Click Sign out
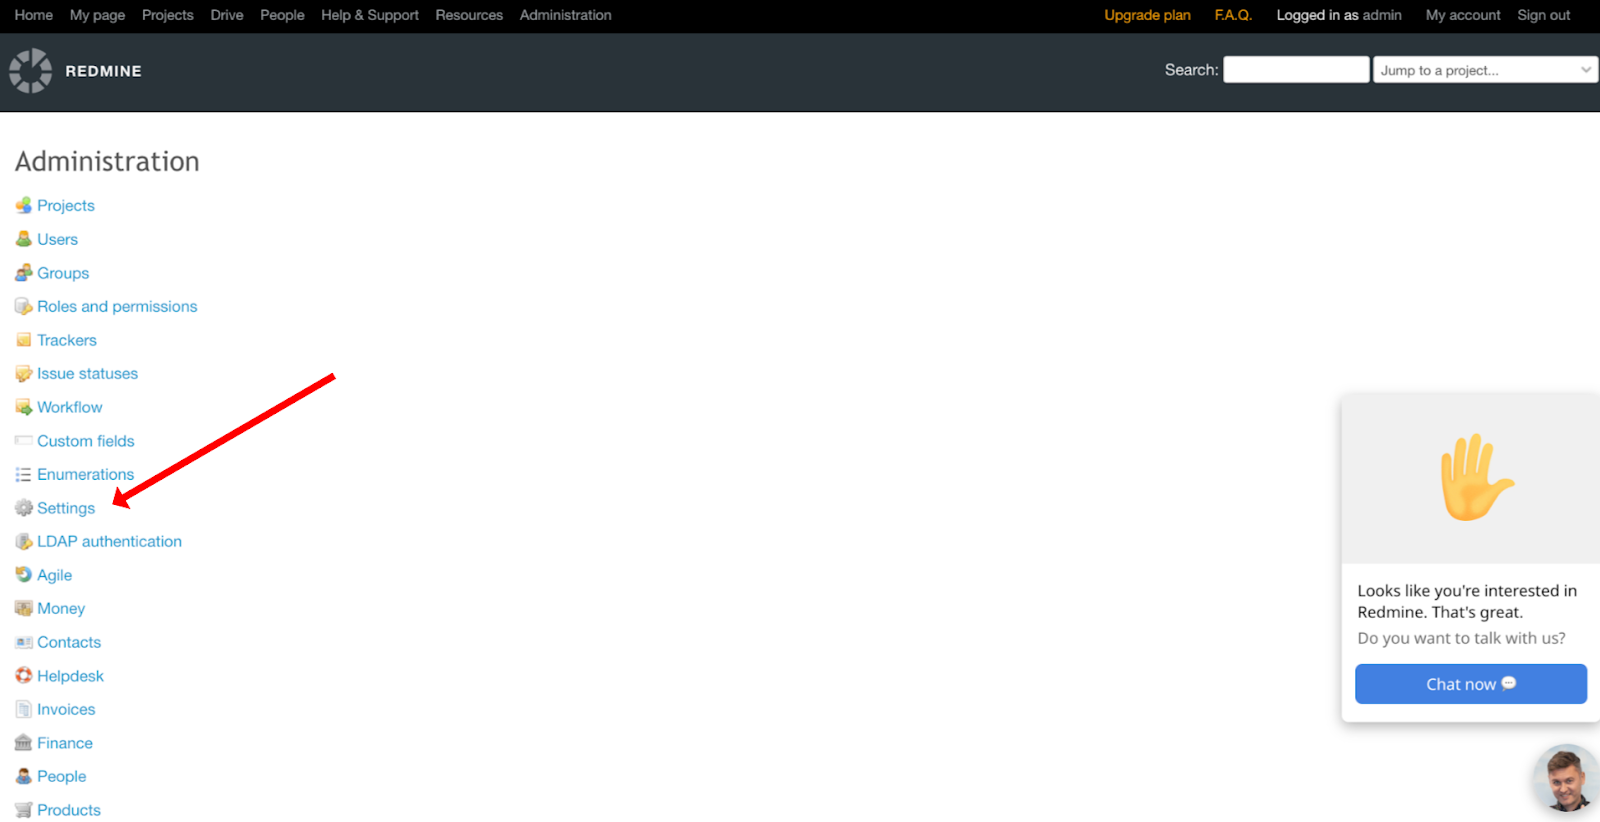This screenshot has height=822, width=1600. coord(1544,15)
